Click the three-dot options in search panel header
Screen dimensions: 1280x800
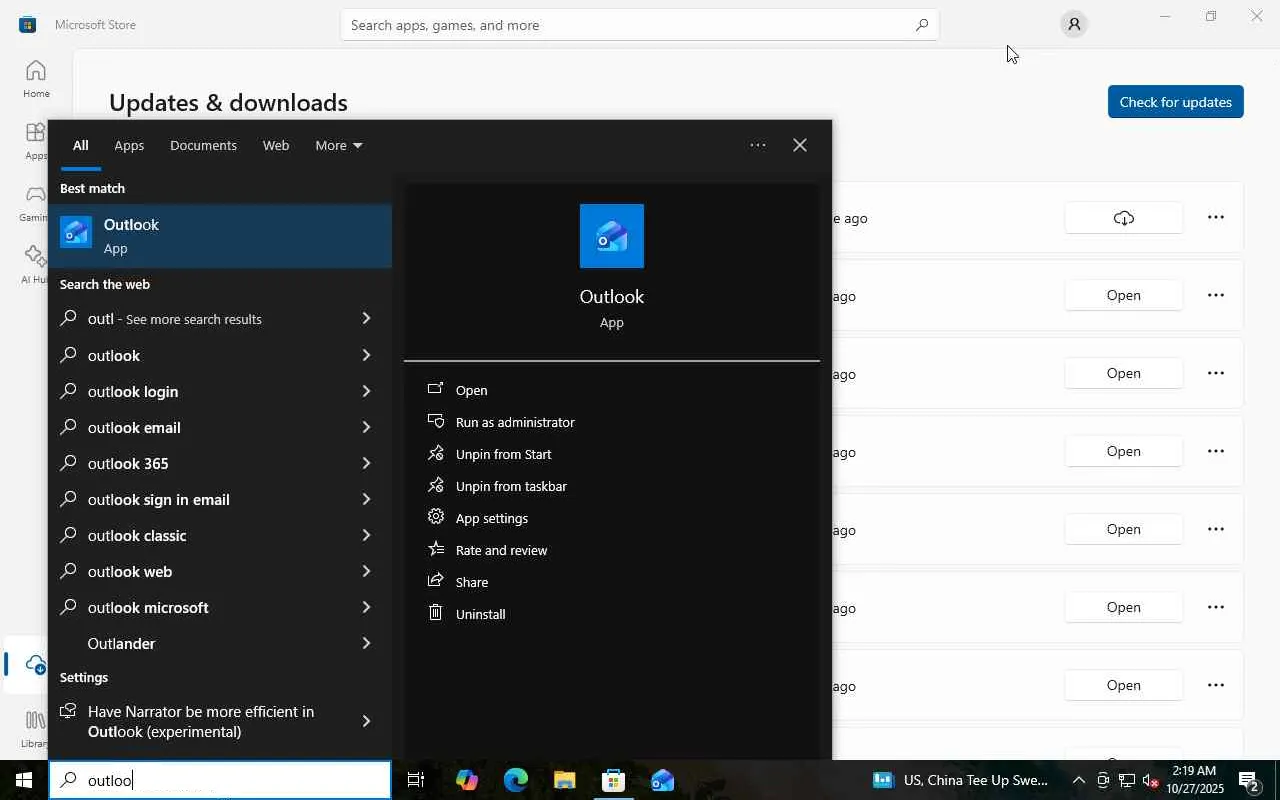[x=758, y=145]
